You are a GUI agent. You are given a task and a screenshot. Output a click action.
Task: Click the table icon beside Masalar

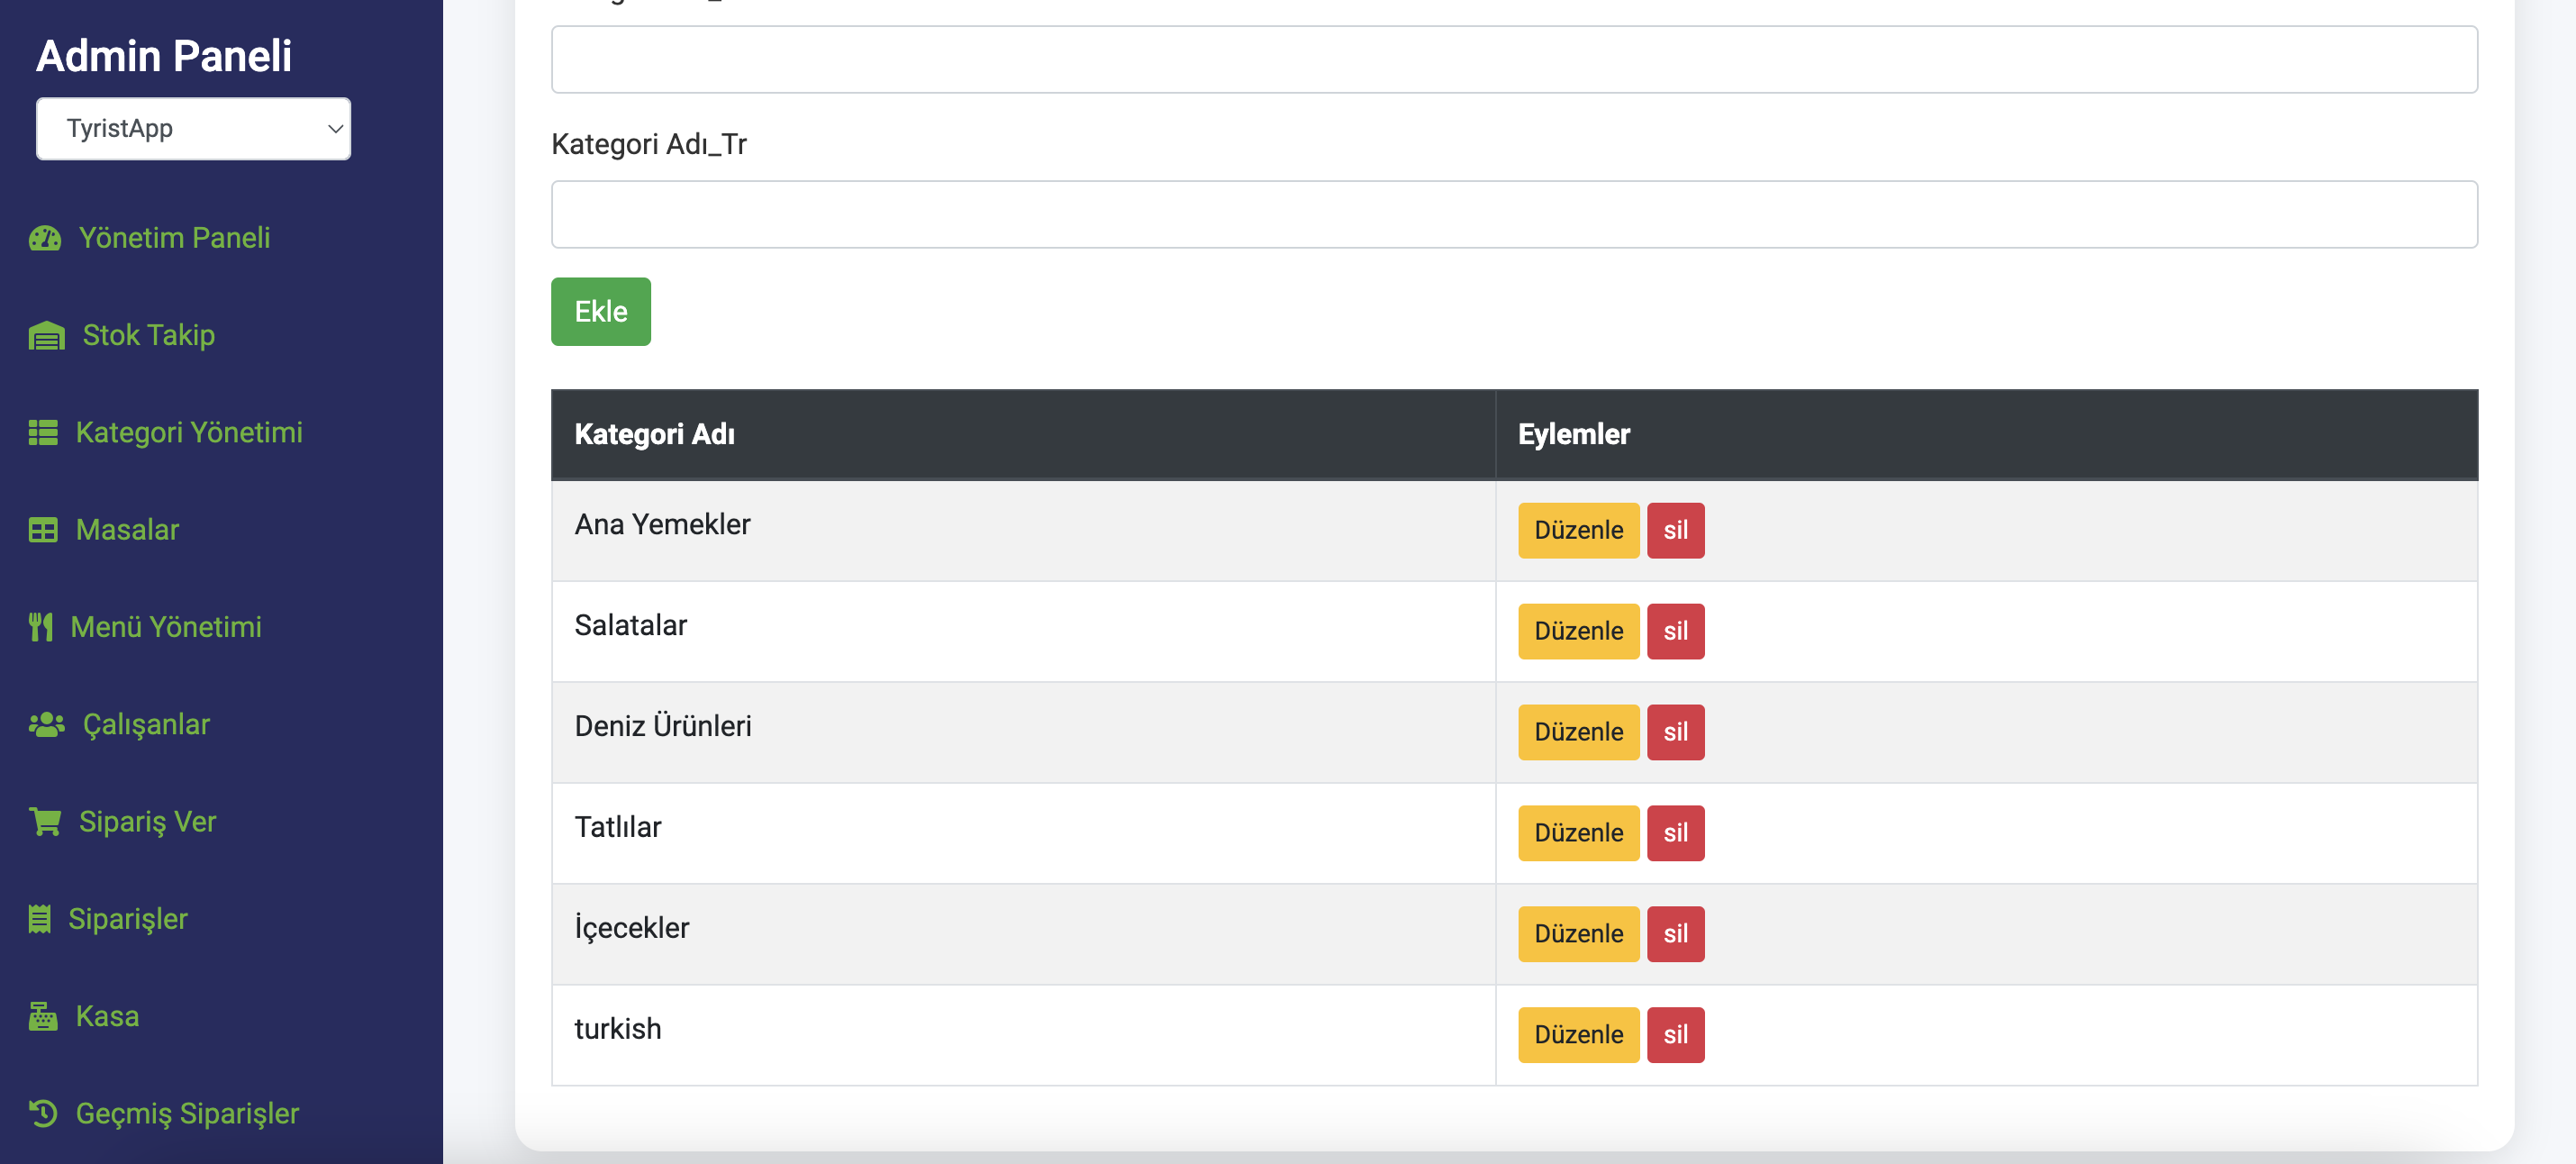(x=43, y=530)
